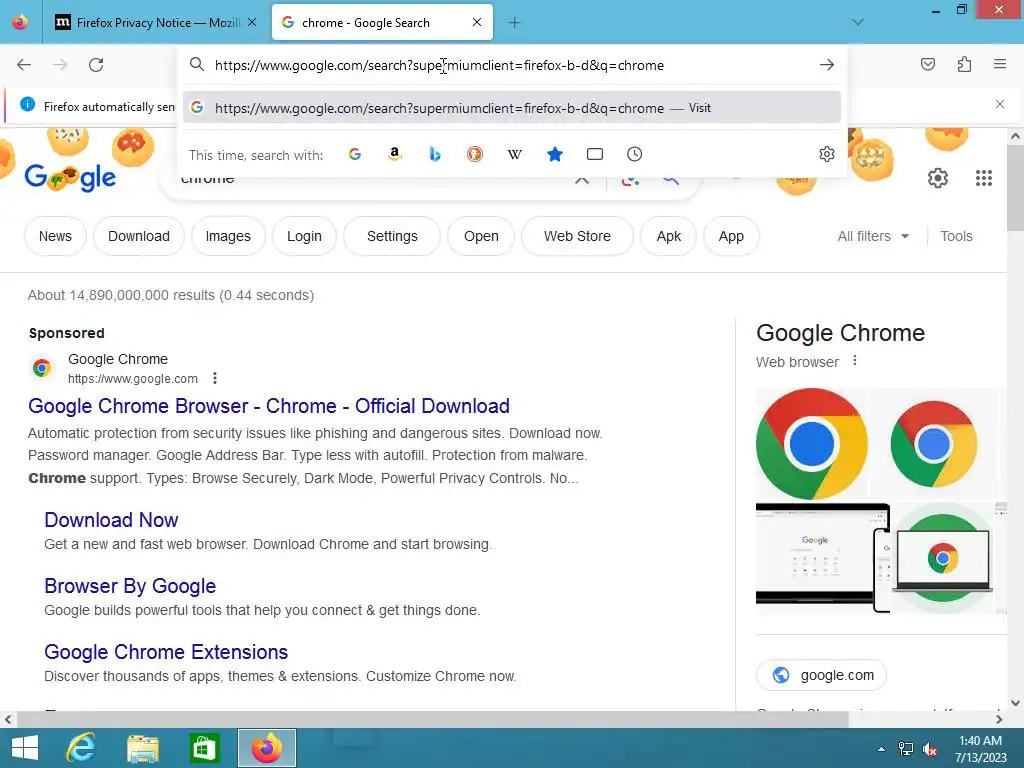Click the horizontal page scrollbar
The width and height of the screenshot is (1024, 768).
pyautogui.click(x=432, y=719)
